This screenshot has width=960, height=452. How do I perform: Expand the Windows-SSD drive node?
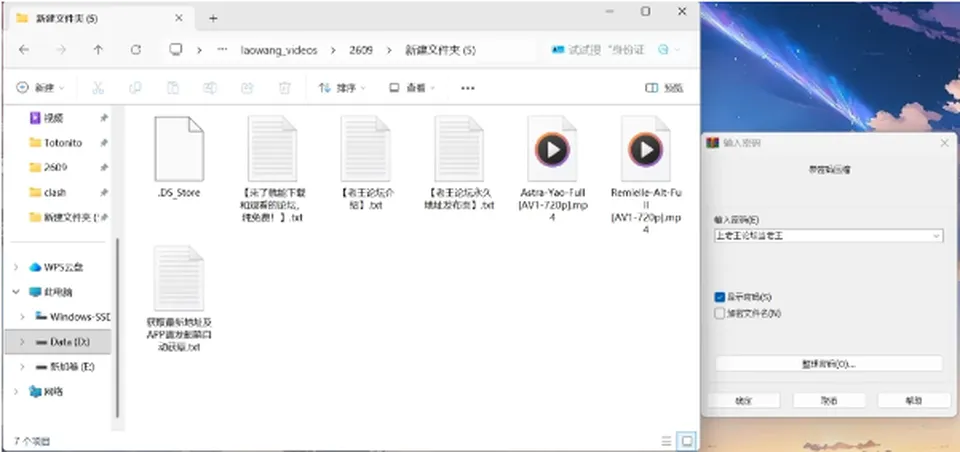tap(23, 317)
